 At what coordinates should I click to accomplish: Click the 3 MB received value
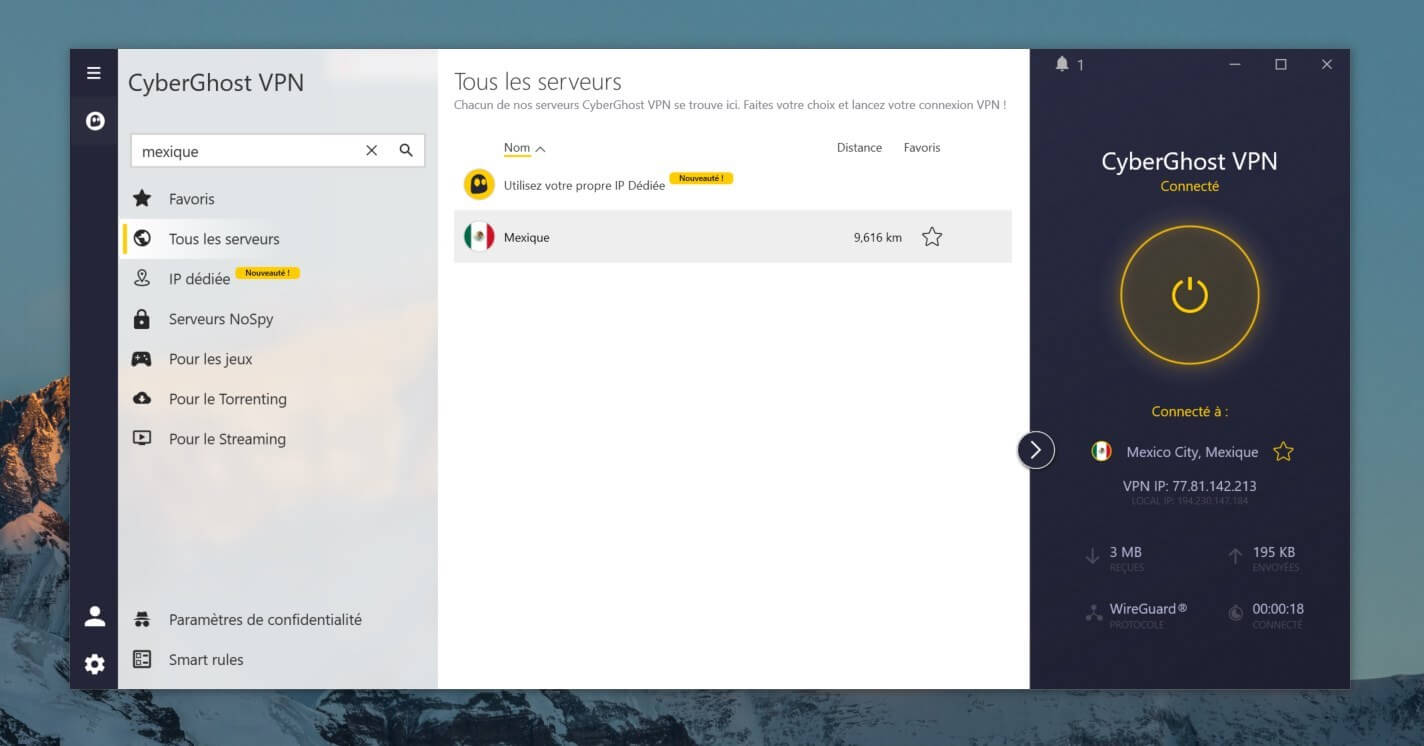tap(1125, 552)
